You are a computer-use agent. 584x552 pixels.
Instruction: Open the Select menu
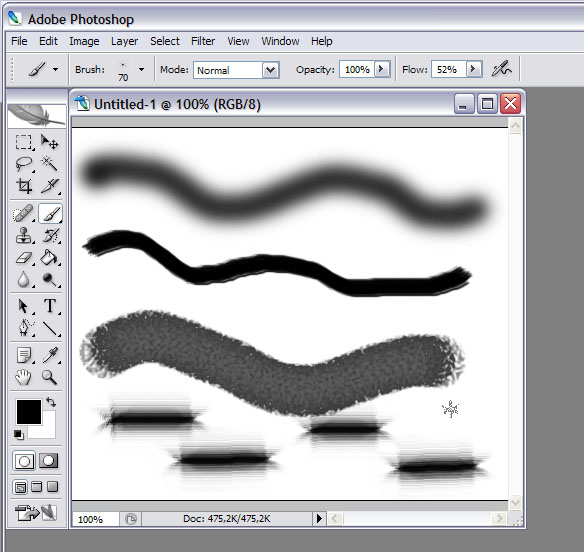point(165,41)
